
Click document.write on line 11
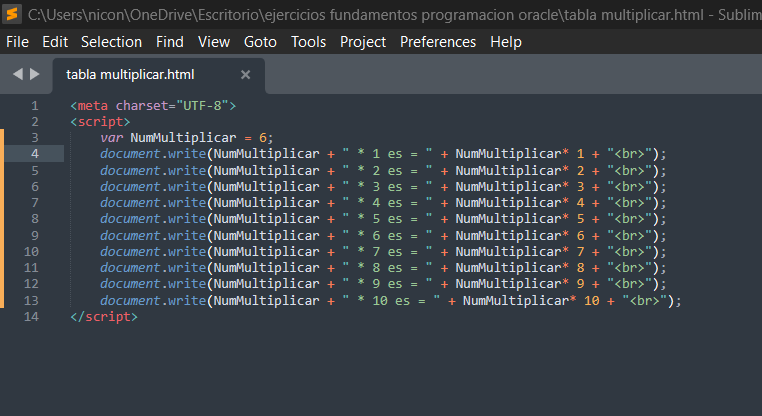[153, 268]
